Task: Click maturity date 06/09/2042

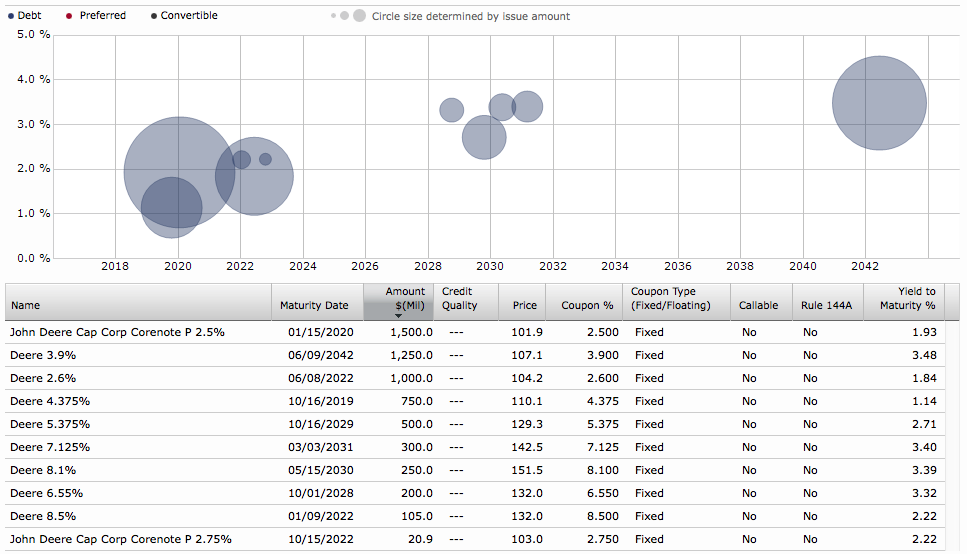Action: click(321, 355)
